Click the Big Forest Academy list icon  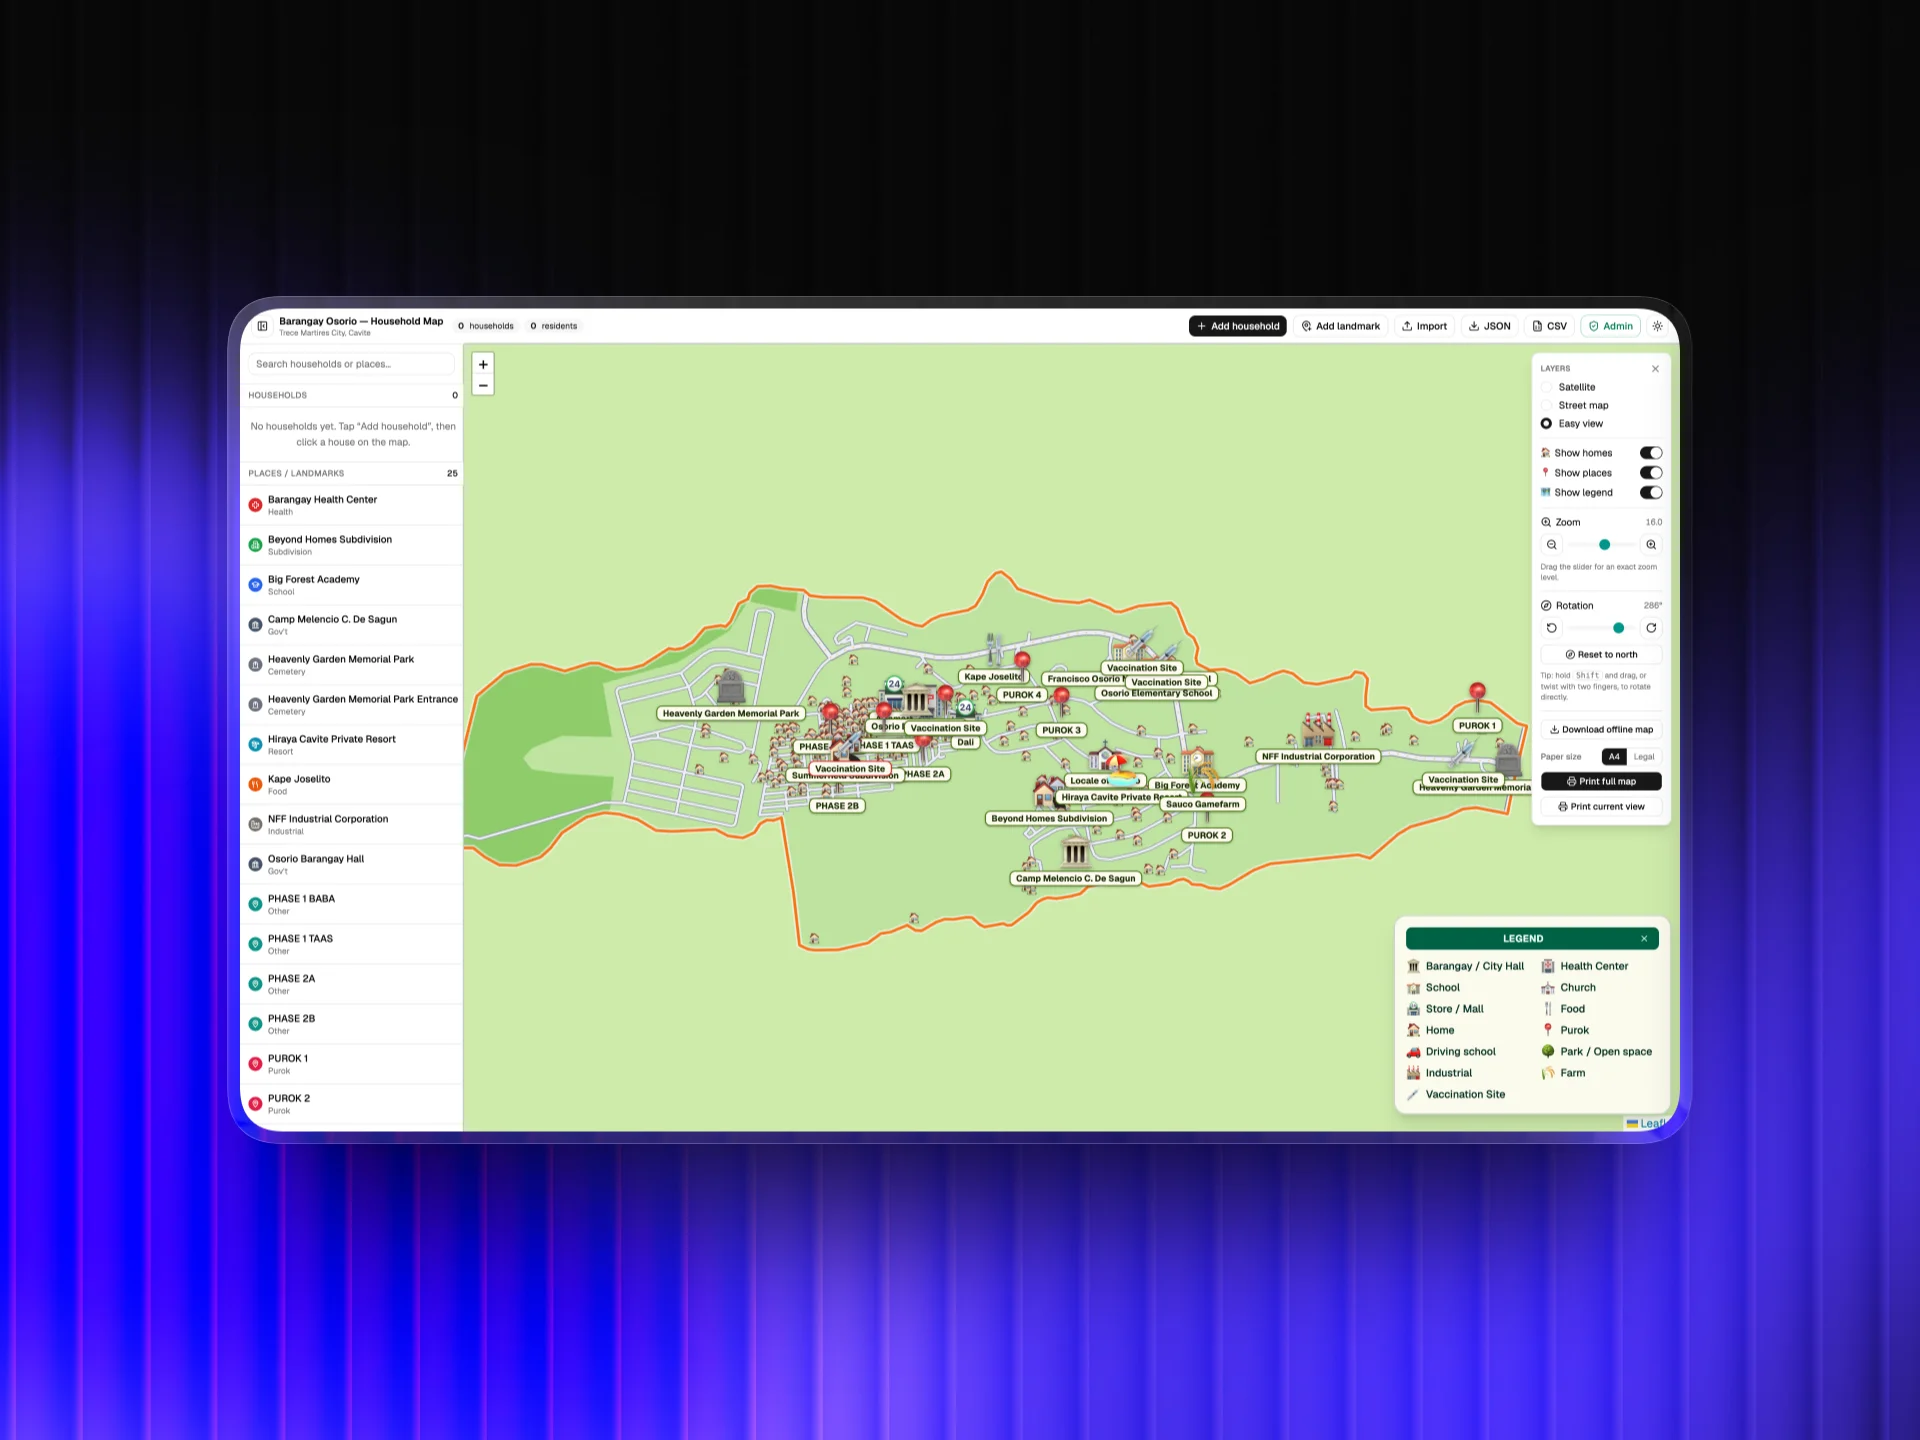click(255, 585)
